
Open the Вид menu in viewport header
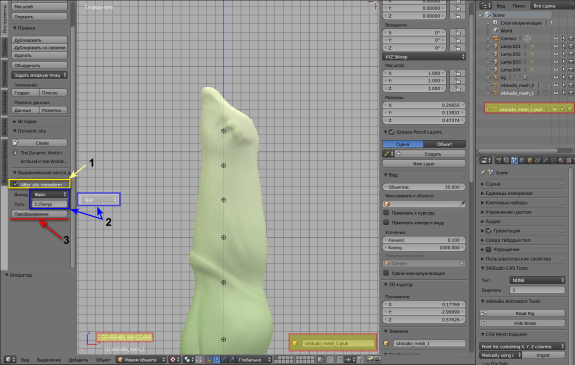(x=25, y=360)
